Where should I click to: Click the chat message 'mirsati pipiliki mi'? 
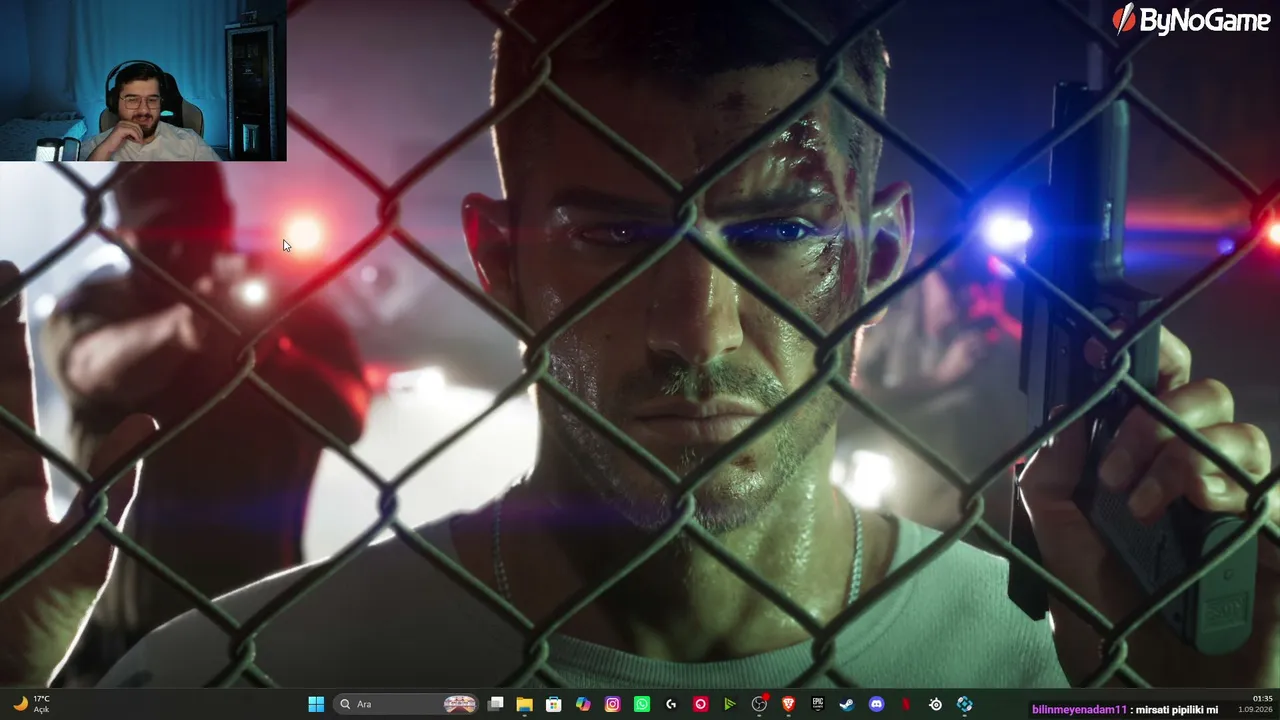[1177, 710]
